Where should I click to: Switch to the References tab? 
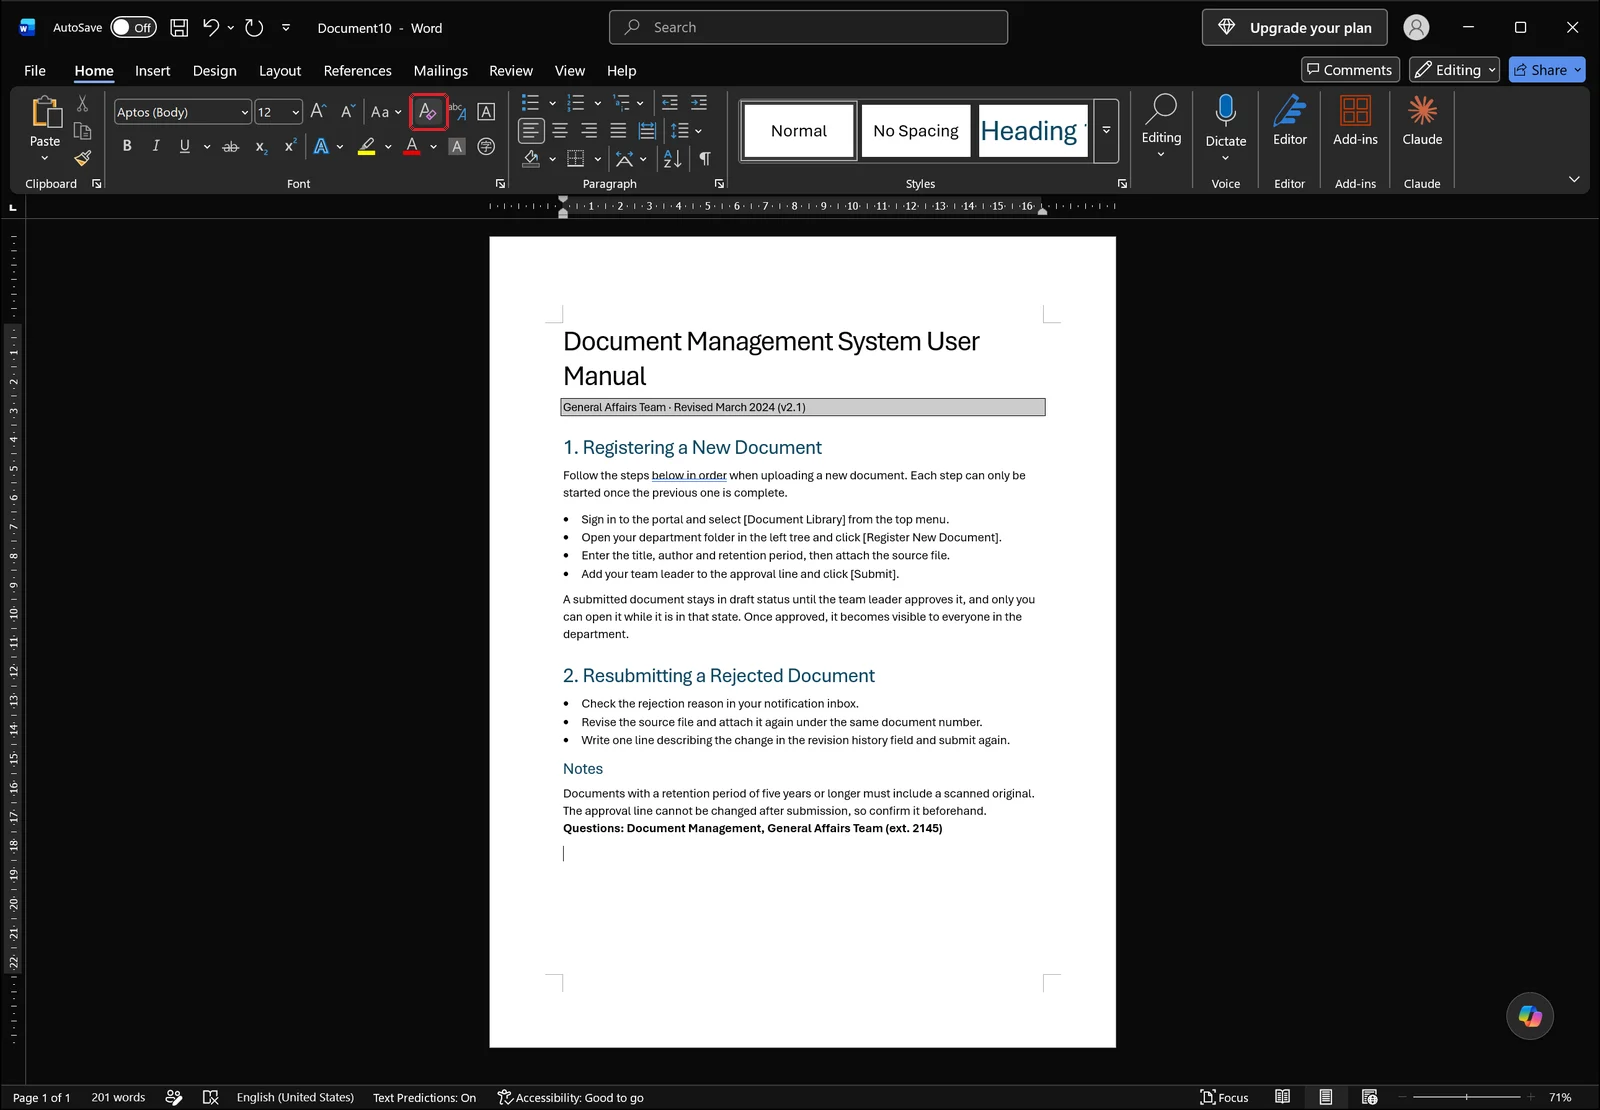[x=357, y=71]
